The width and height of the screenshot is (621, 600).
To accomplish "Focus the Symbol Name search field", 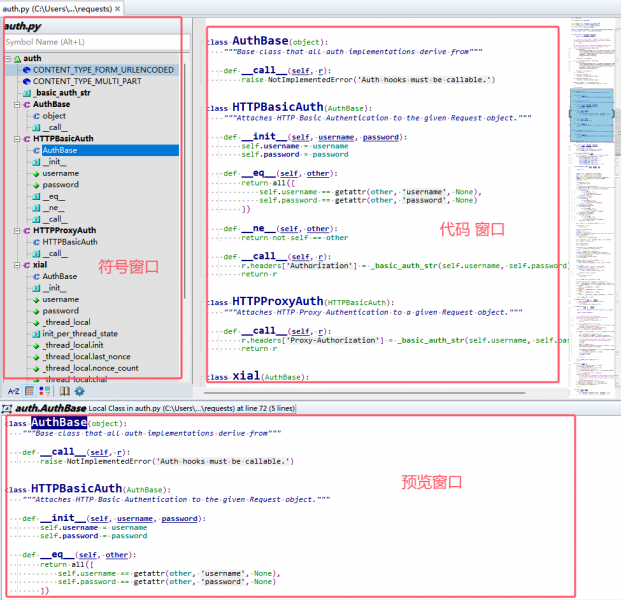I will pyautogui.click(x=97, y=42).
